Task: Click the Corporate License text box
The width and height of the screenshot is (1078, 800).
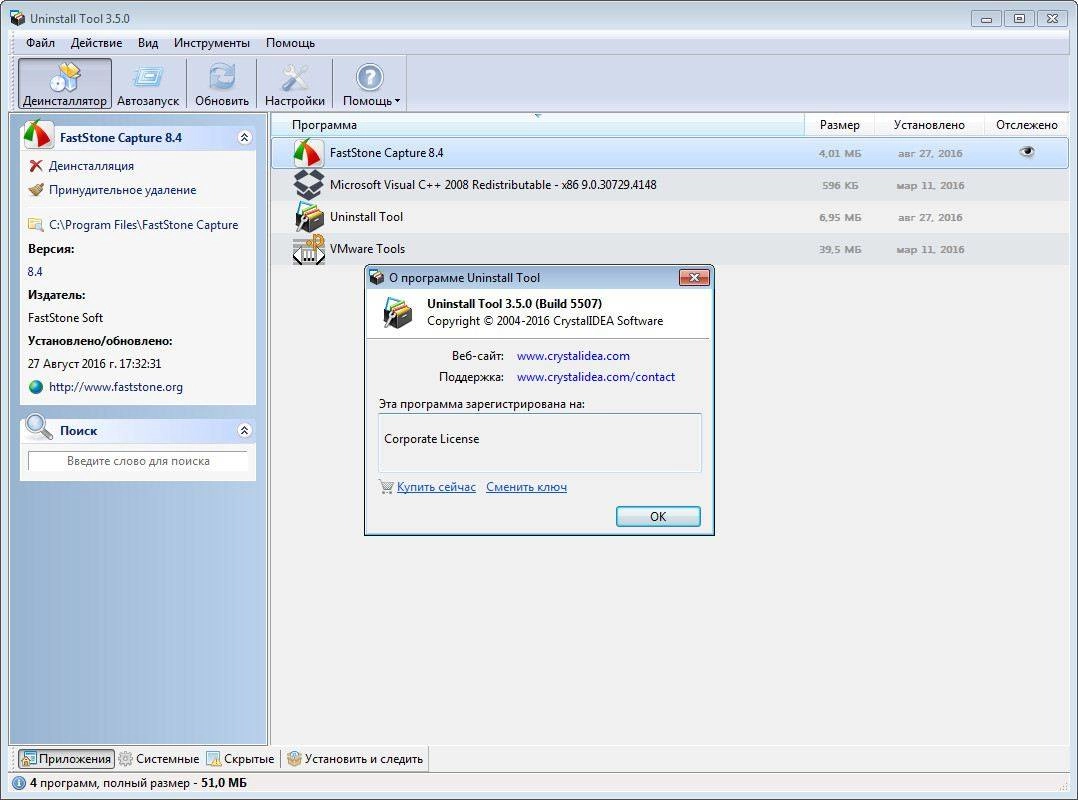Action: 540,443
